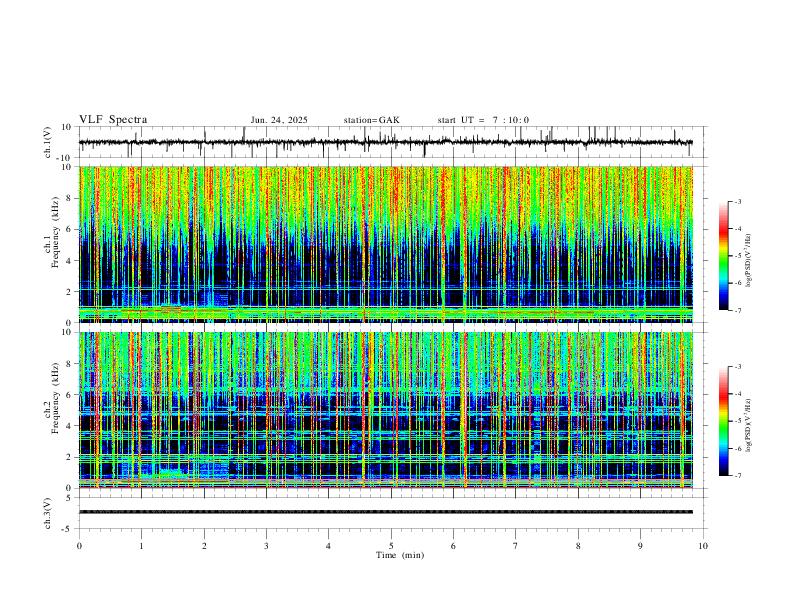Click the ch.1 PSD color bar
Screen dimensions: 792x612
[x=723, y=256]
